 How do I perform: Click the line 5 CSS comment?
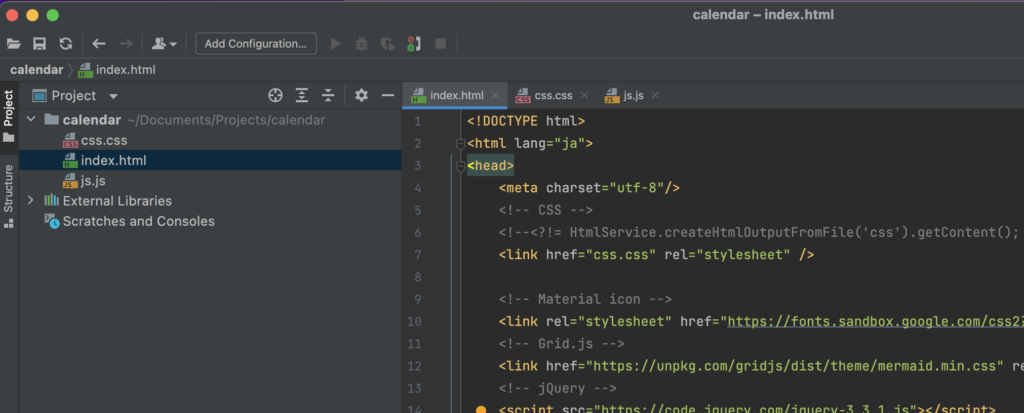pos(546,210)
